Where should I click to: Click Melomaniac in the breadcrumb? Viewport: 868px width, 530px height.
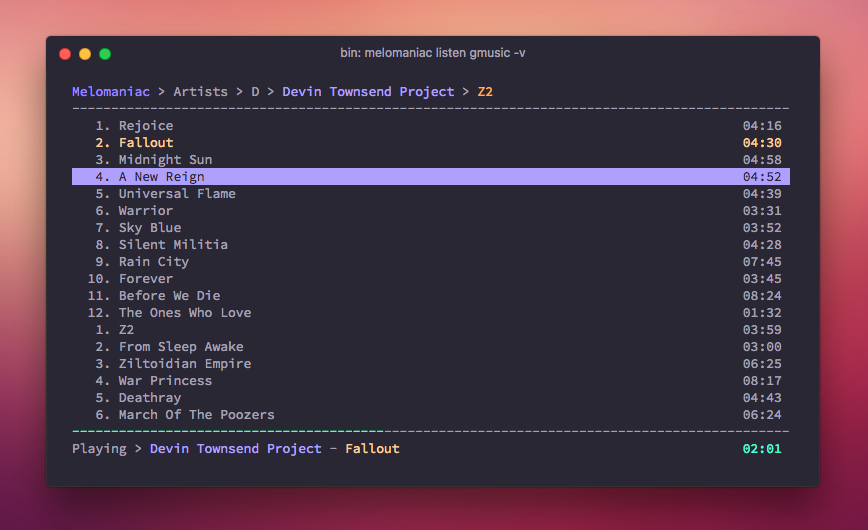pos(111,92)
